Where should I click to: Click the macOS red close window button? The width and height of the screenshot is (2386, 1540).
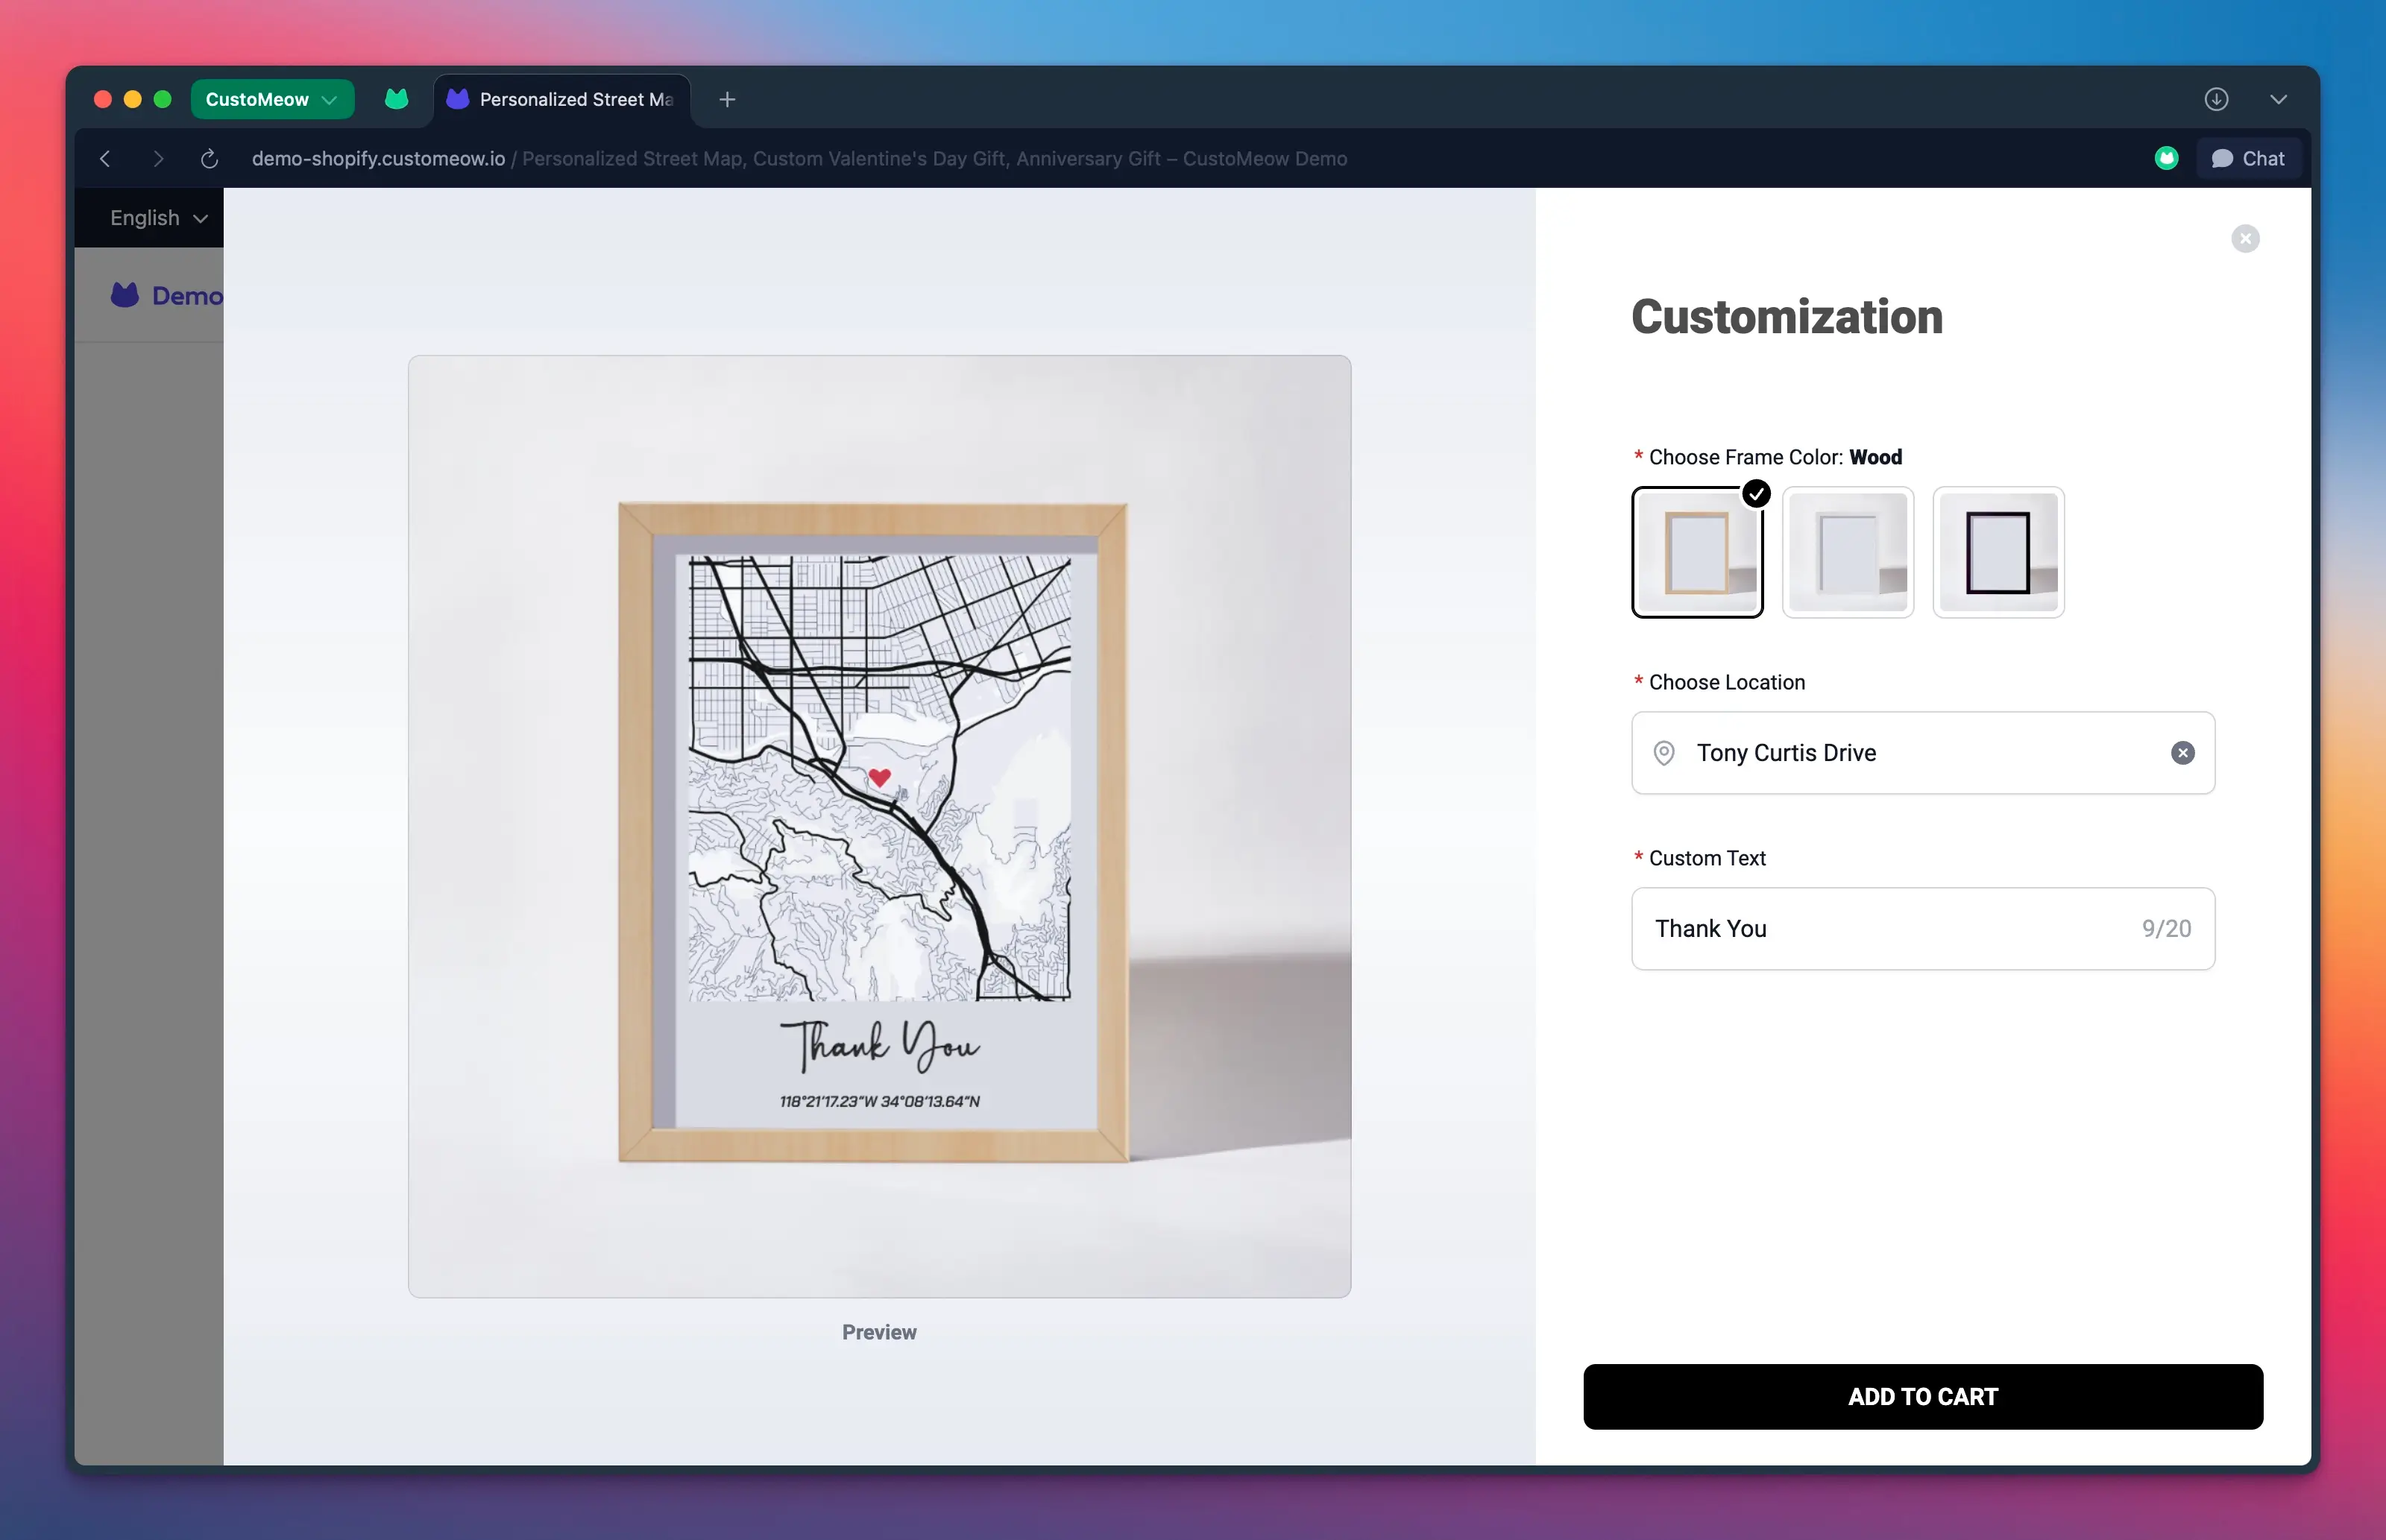coord(102,99)
